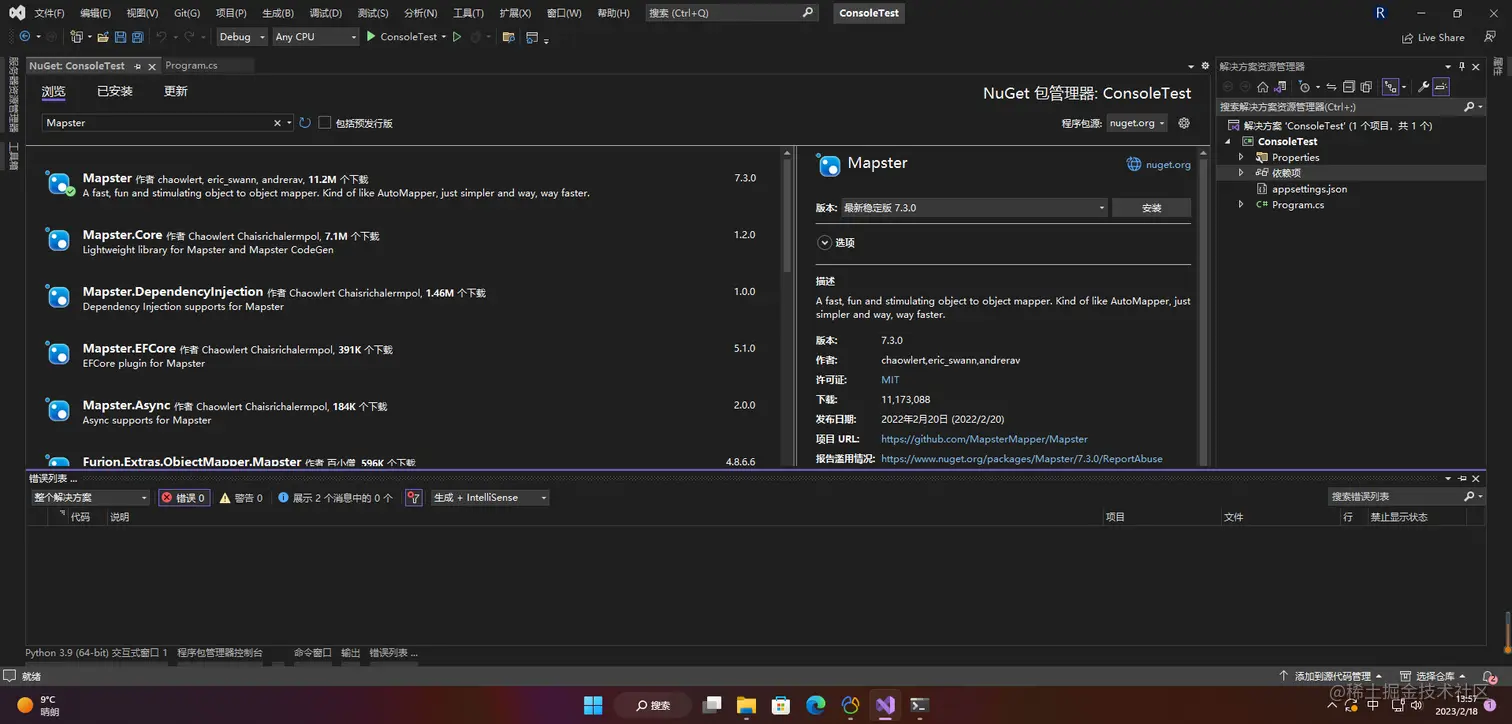Switch views icon in Solution Explorer toolbar
The image size is (1512, 724).
pos(1281,87)
